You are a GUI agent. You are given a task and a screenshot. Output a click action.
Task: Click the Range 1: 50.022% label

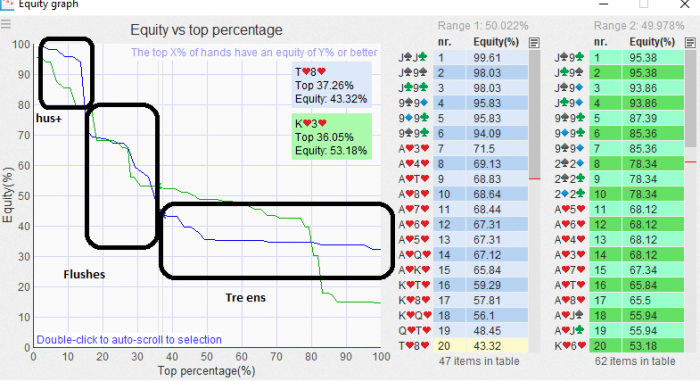[x=483, y=26]
